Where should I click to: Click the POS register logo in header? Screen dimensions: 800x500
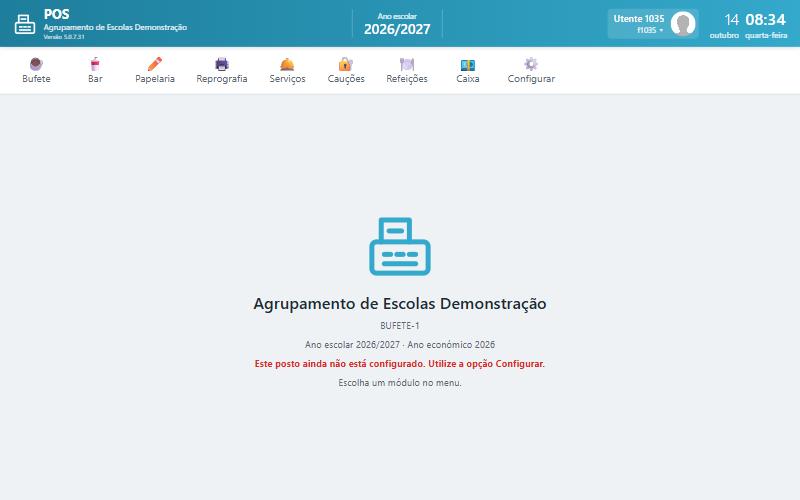[25, 24]
